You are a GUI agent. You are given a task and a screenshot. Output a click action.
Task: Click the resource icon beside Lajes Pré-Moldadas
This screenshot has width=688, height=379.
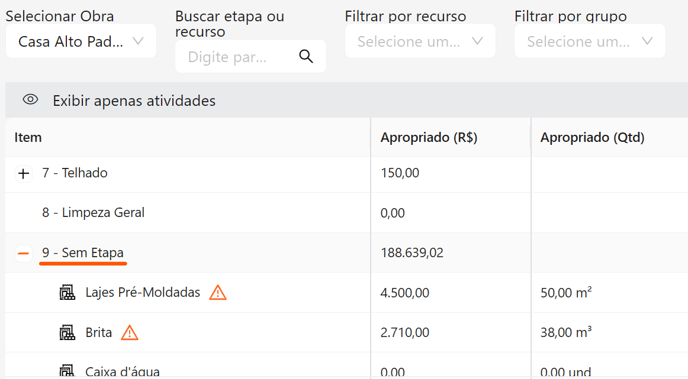coord(67,293)
